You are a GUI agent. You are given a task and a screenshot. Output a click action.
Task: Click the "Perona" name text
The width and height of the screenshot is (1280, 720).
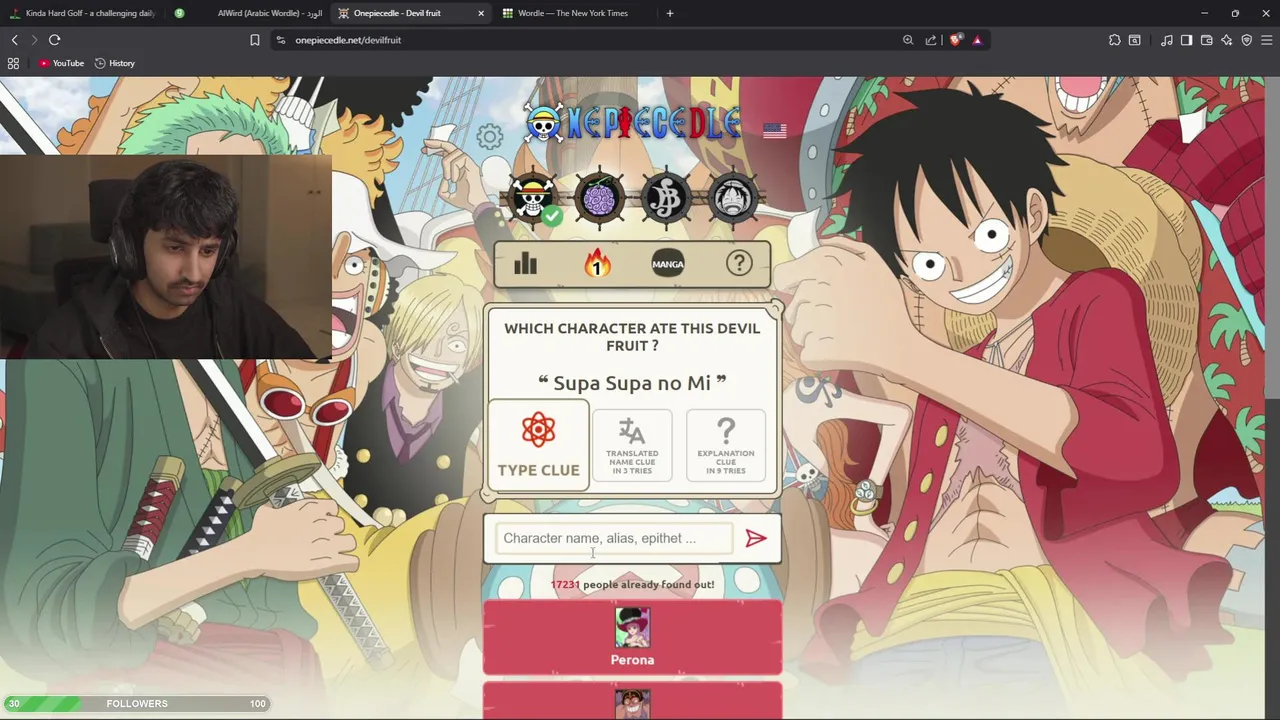click(632, 660)
